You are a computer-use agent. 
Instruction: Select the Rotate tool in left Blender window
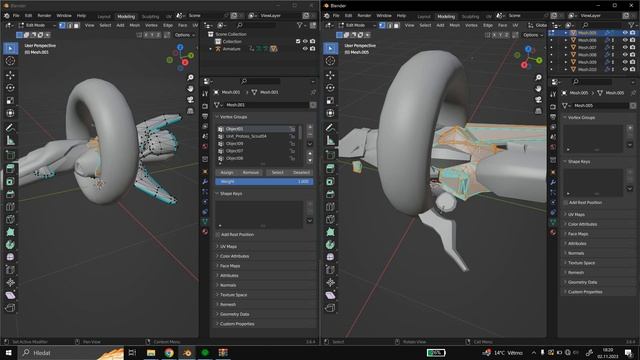click(x=10, y=88)
